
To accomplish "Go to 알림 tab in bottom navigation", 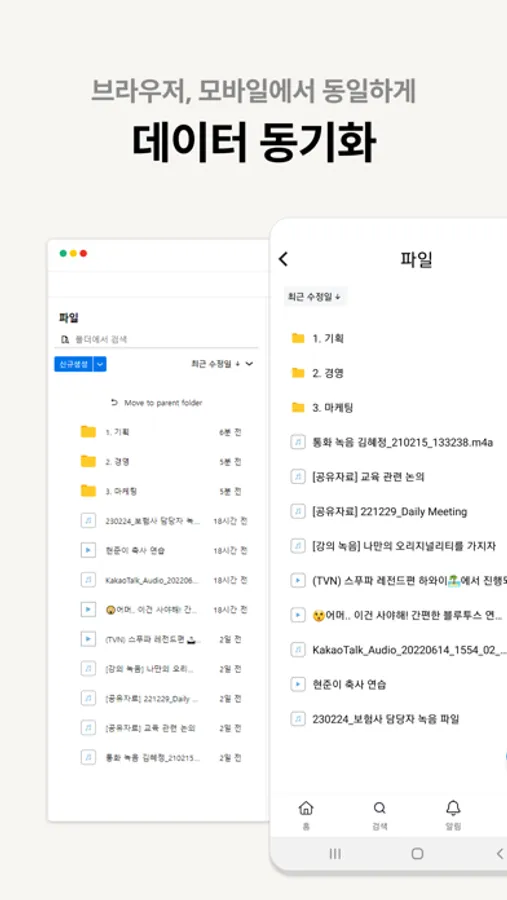I will click(x=453, y=814).
